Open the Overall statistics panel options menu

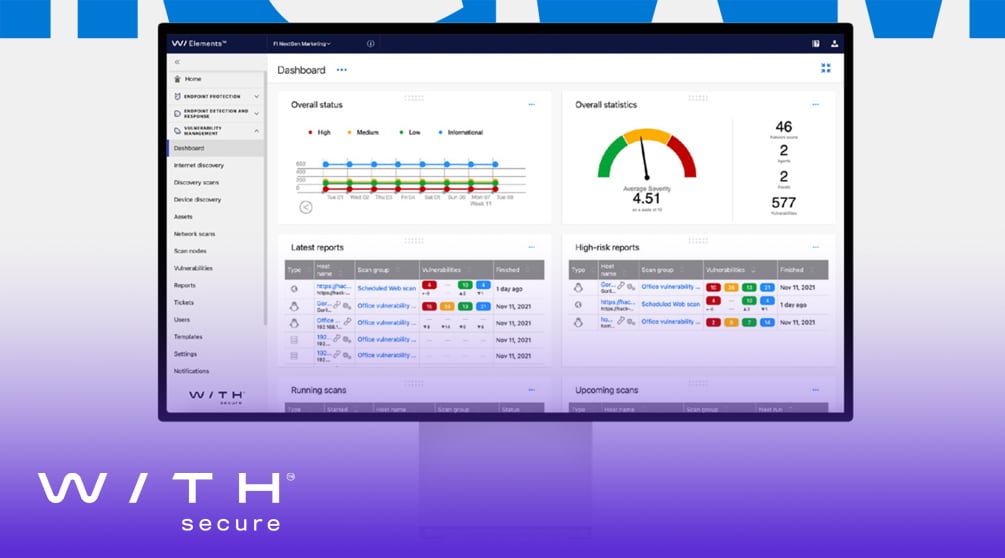815,104
